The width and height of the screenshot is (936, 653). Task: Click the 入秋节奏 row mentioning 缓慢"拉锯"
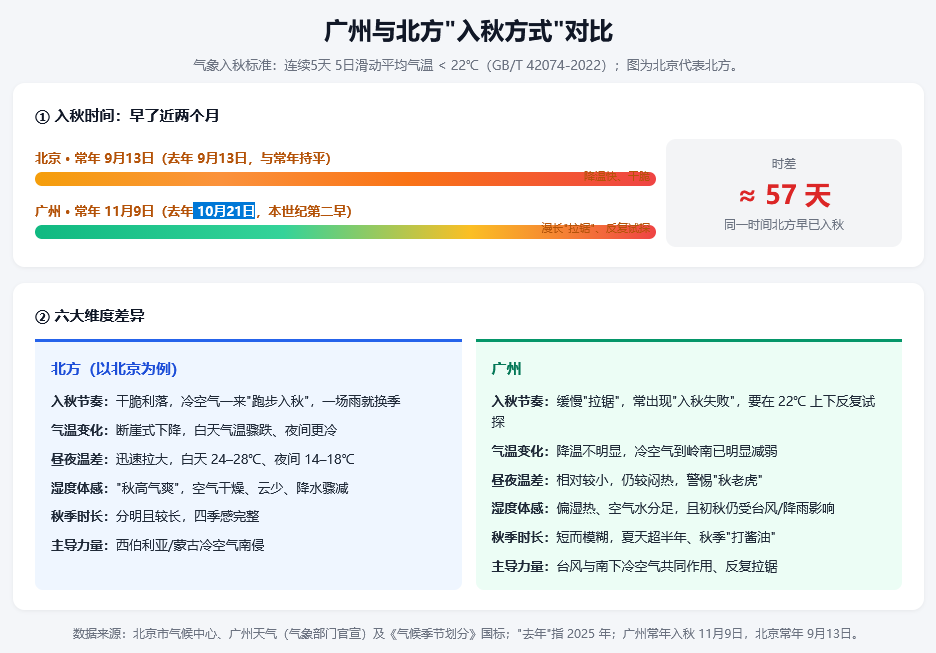click(x=683, y=411)
